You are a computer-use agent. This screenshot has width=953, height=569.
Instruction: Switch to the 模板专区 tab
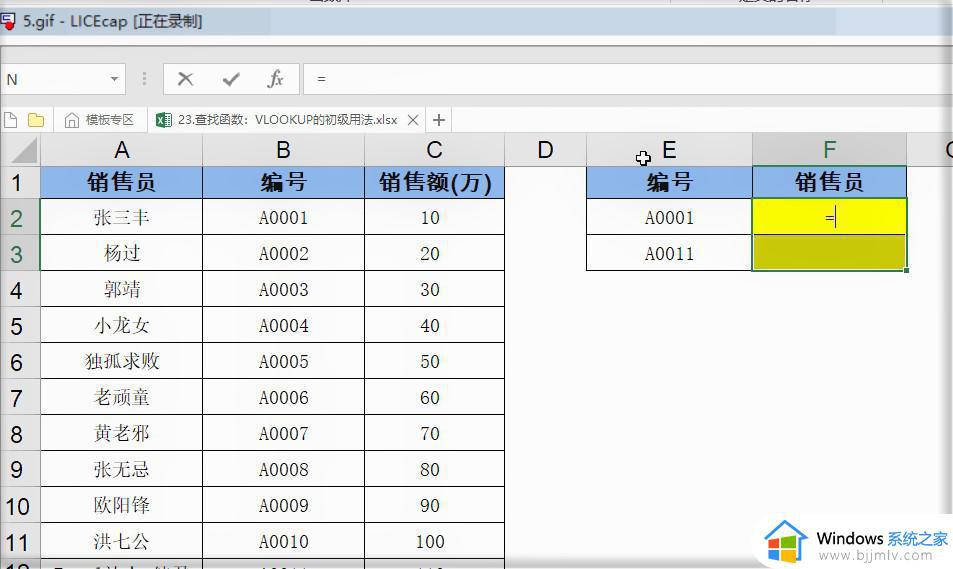[99, 120]
